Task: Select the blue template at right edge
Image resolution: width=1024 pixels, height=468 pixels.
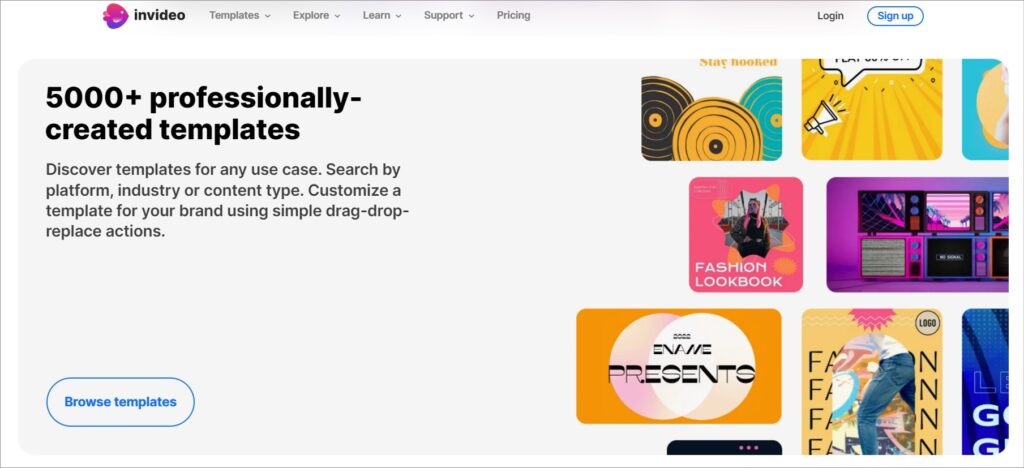Action: coord(985,382)
